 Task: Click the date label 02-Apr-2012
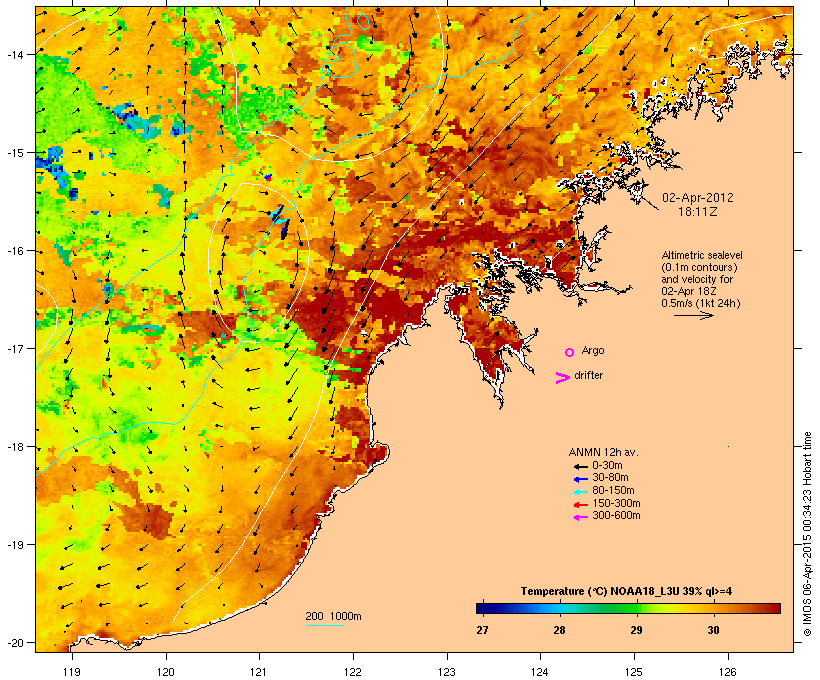[698, 198]
